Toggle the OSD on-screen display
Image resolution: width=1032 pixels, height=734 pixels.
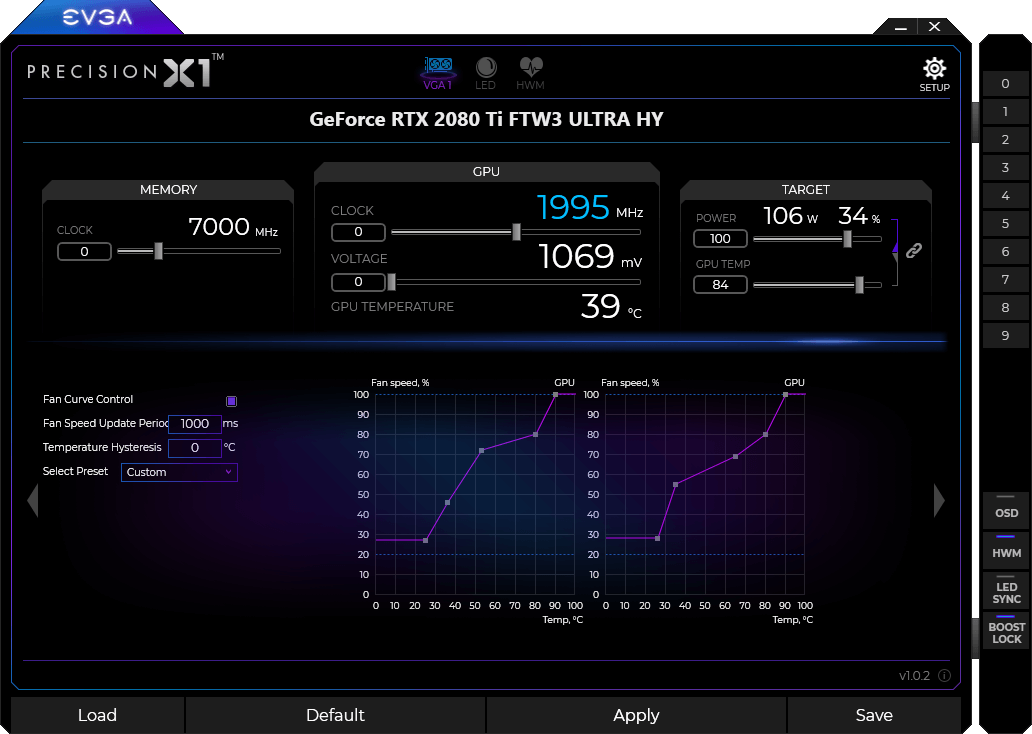point(1006,510)
